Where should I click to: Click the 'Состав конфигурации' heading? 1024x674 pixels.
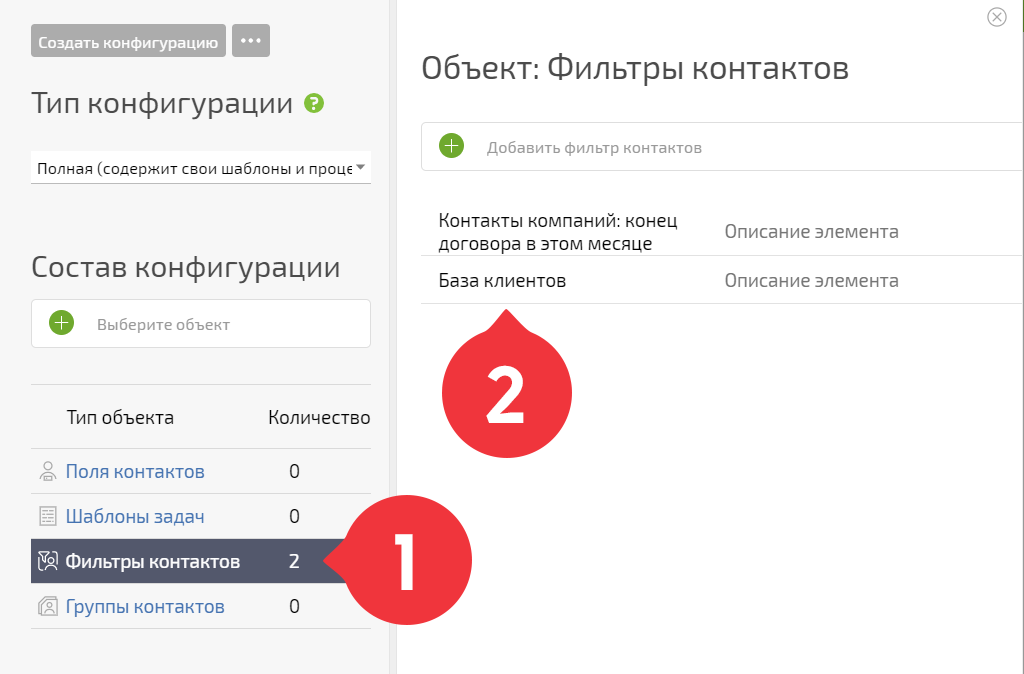tap(185, 268)
